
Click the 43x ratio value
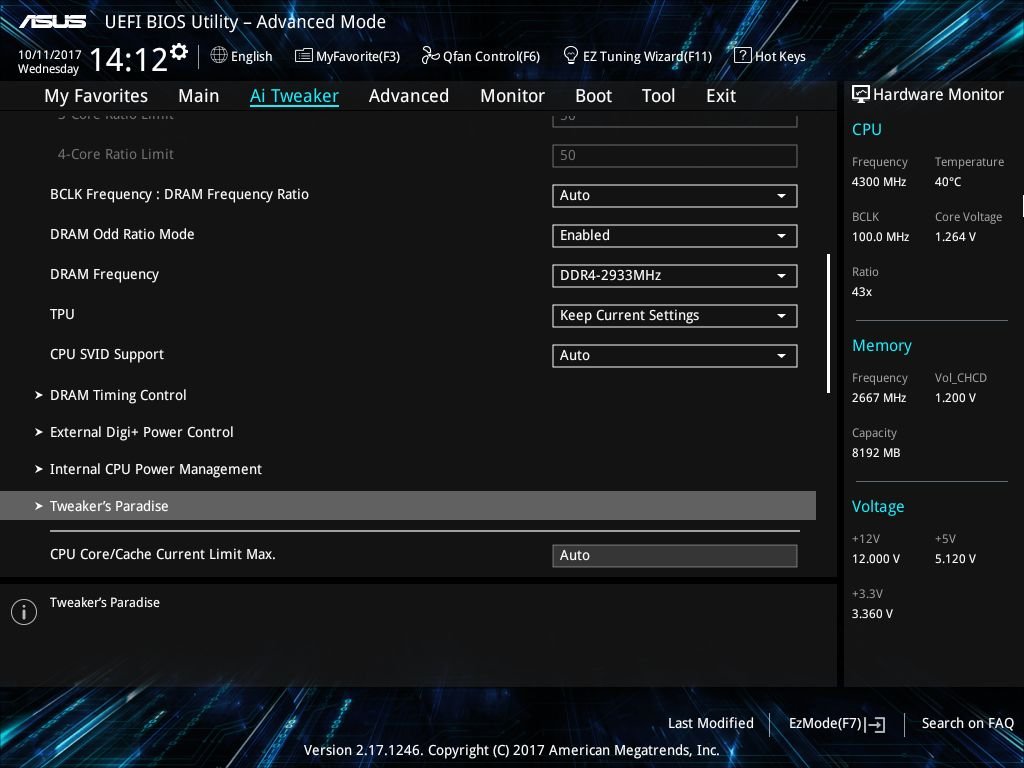pos(862,292)
